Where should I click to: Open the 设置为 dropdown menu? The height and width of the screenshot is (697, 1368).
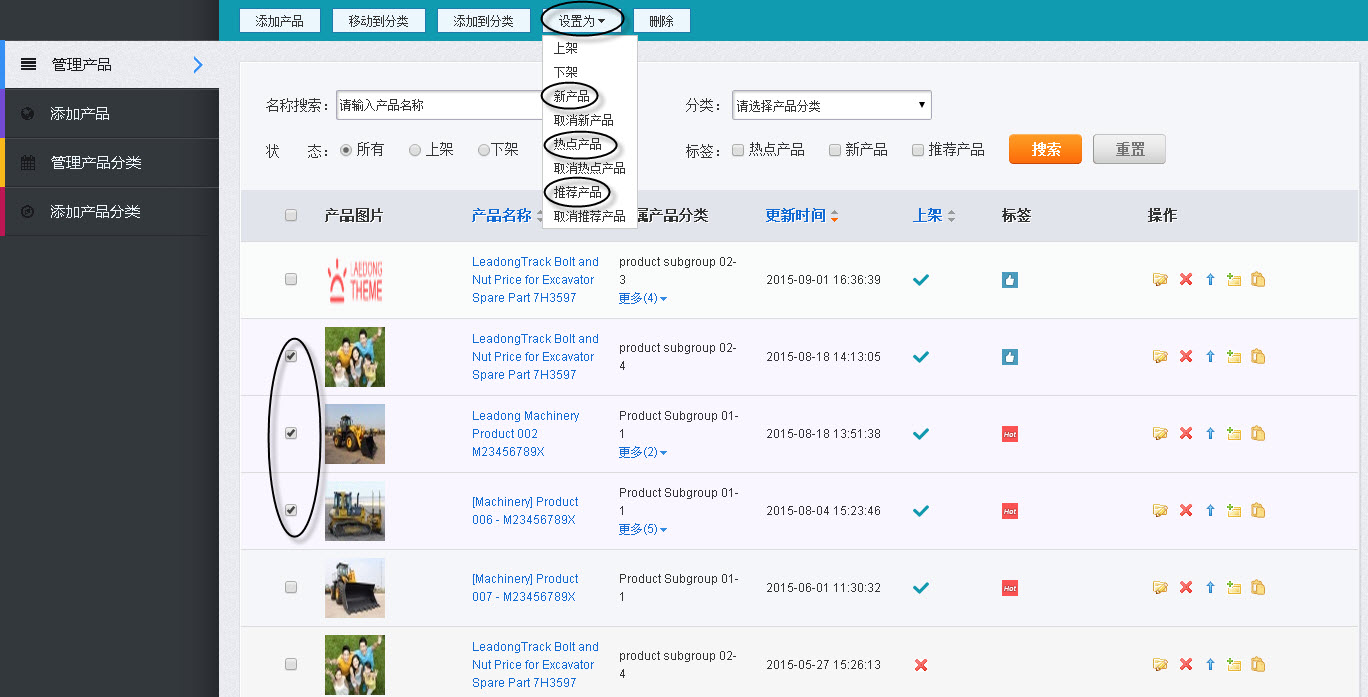(x=581, y=20)
